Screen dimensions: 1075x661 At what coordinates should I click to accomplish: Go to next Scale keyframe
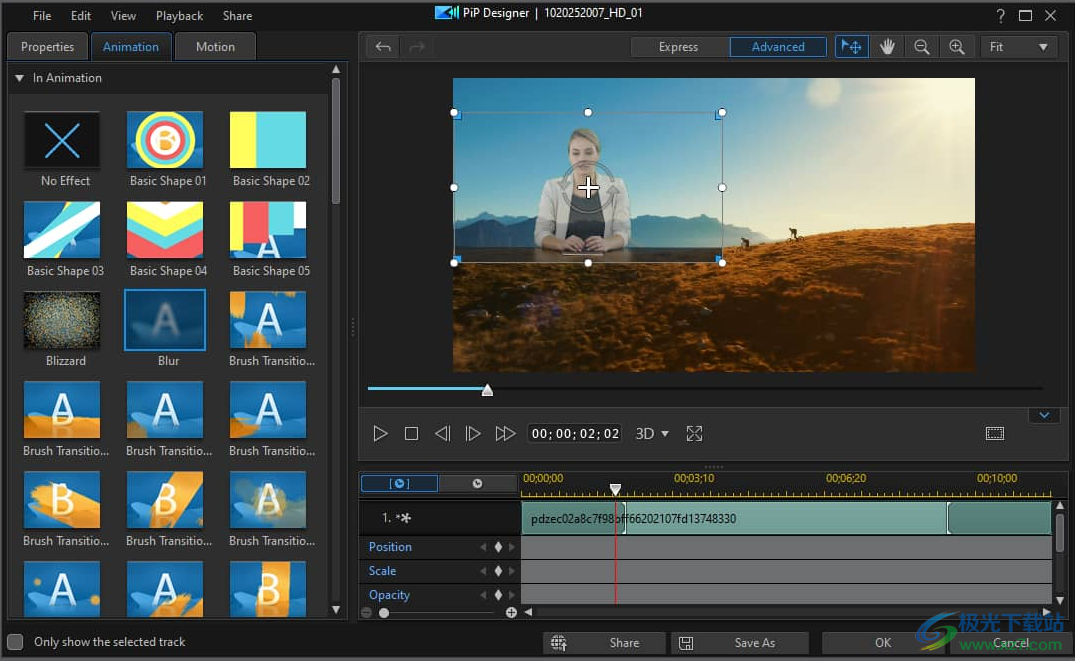coord(511,570)
